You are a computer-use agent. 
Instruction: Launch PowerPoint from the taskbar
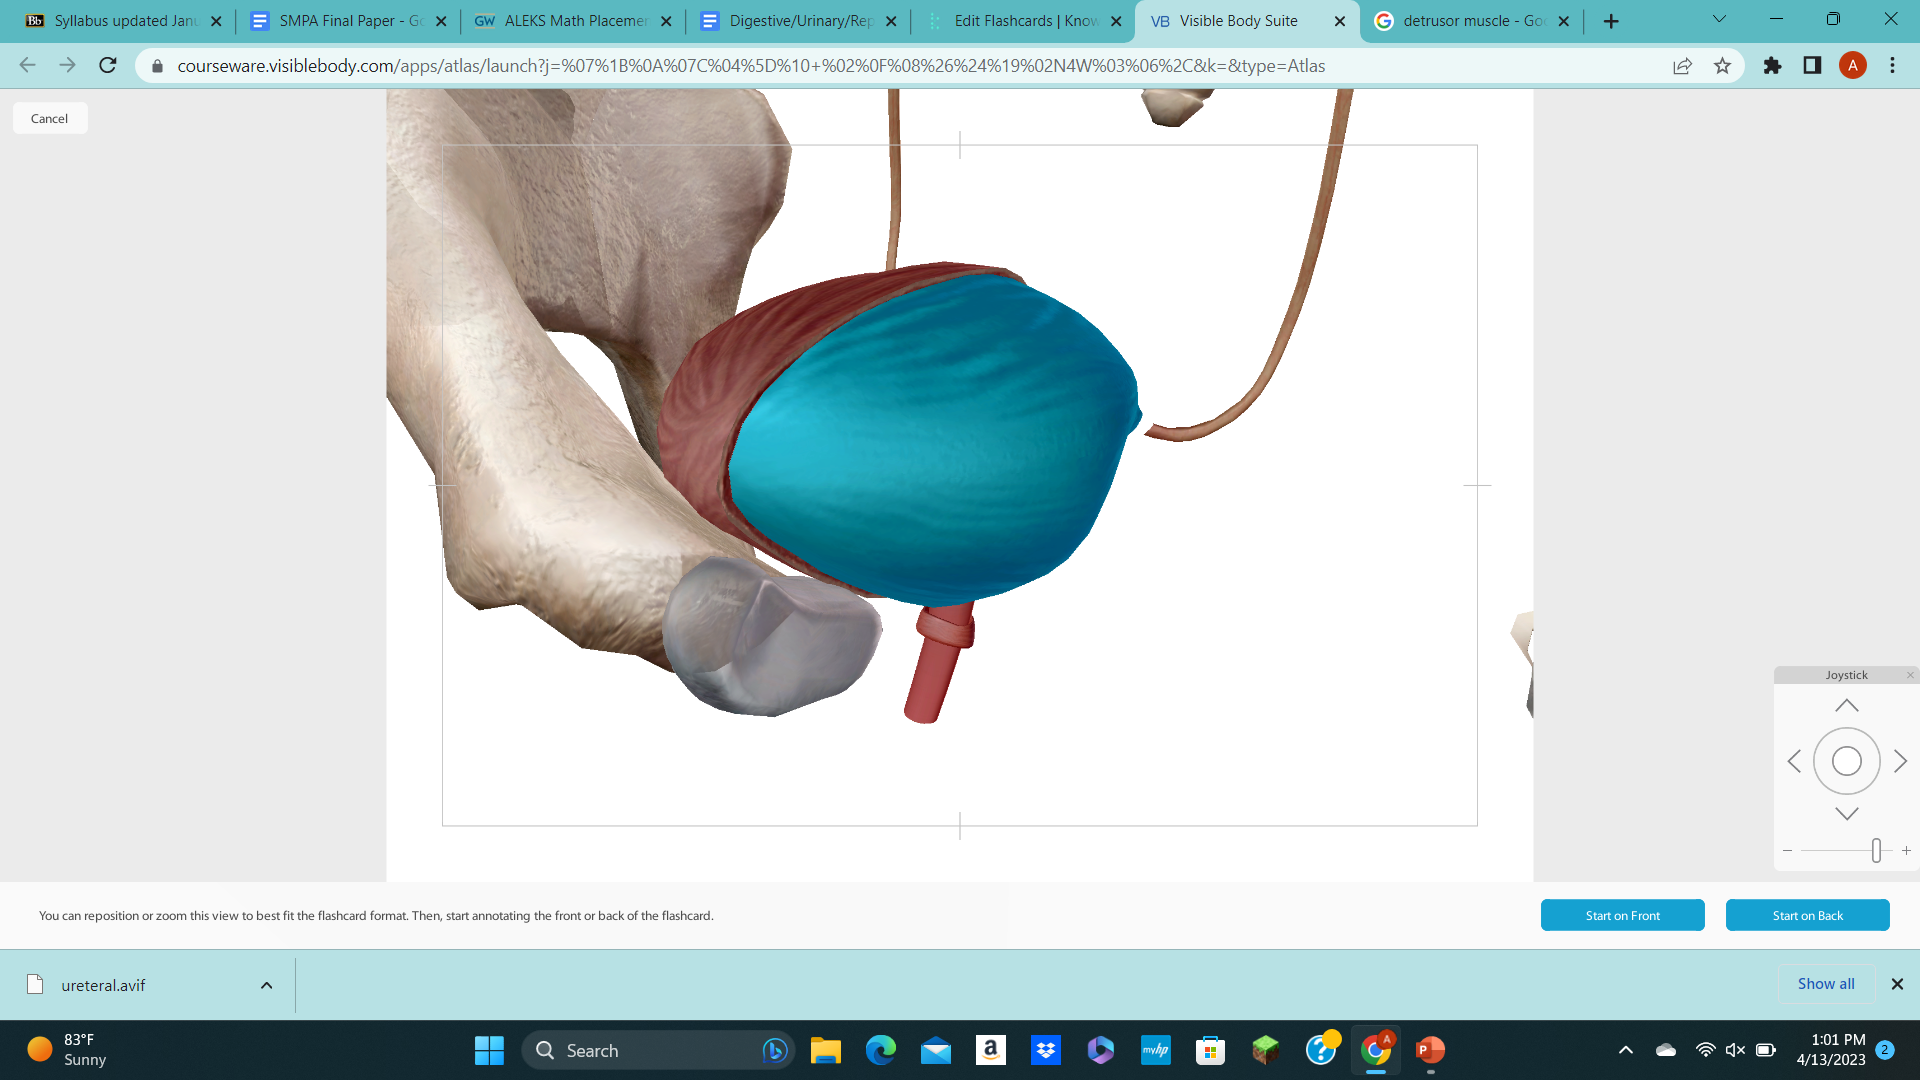point(1430,1050)
